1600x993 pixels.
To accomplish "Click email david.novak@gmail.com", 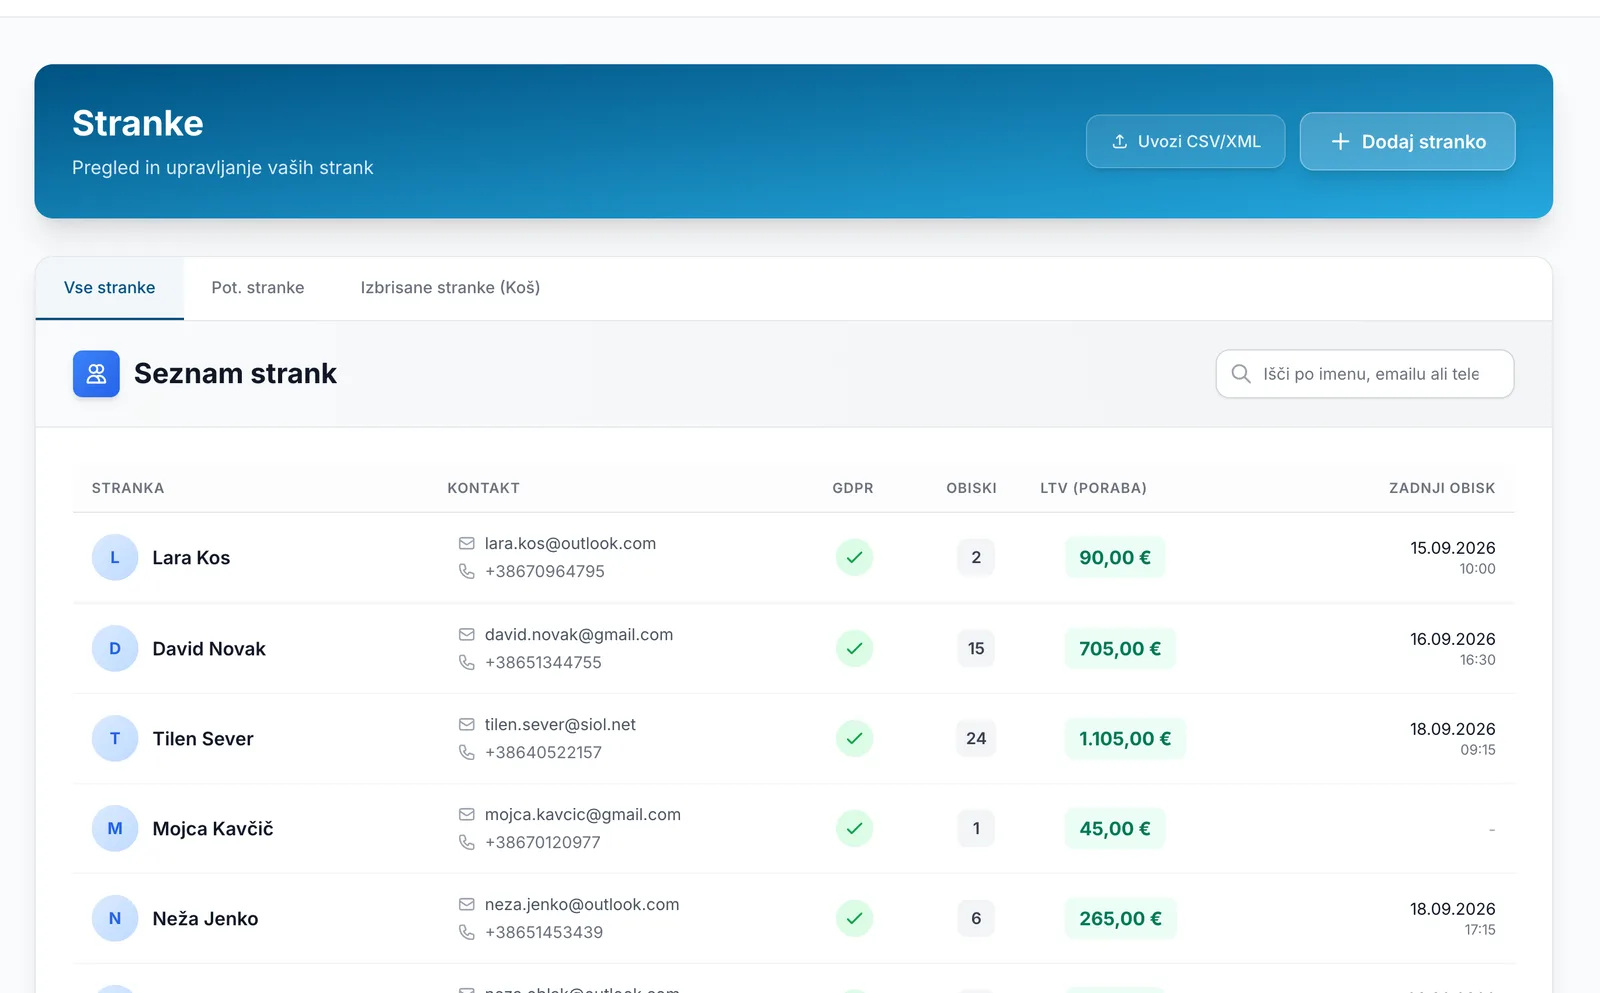I will [579, 634].
